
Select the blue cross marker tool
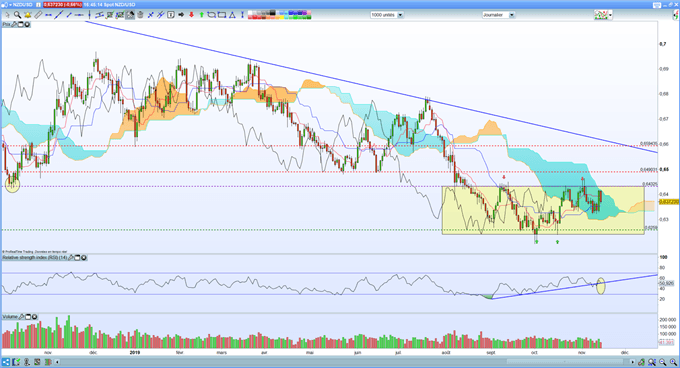click(150, 15)
